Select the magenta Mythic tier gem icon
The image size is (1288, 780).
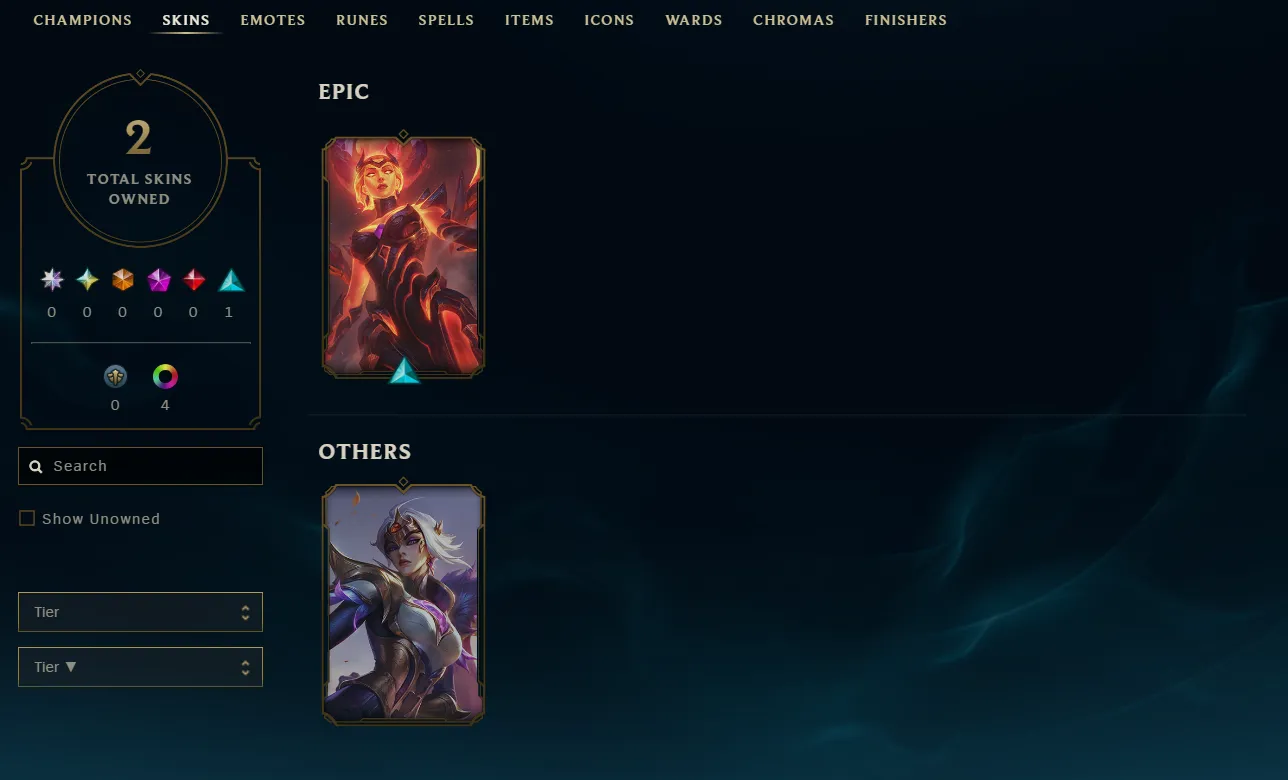(x=159, y=279)
